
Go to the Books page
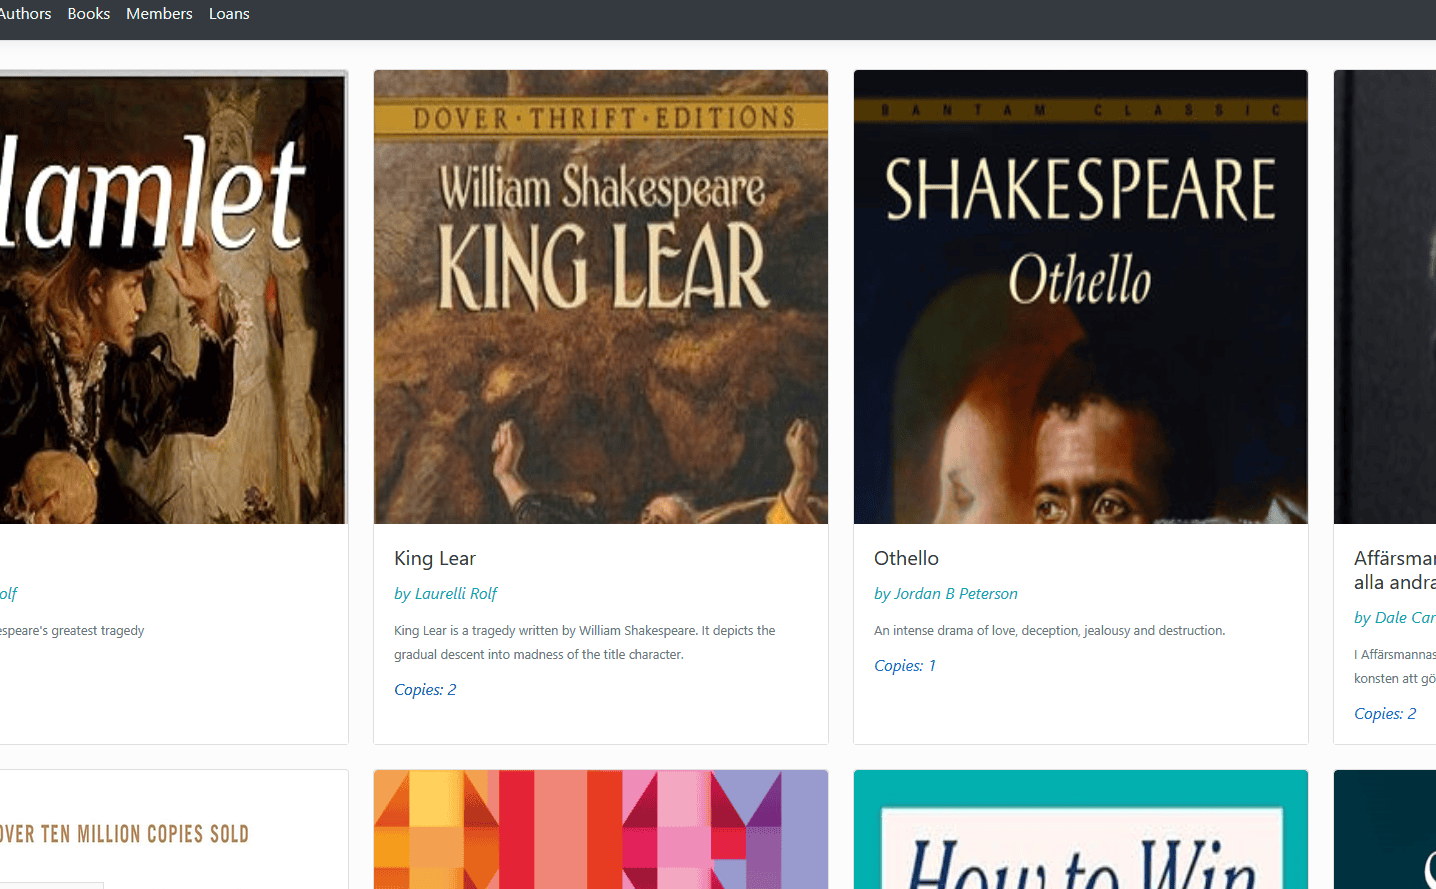pyautogui.click(x=89, y=14)
